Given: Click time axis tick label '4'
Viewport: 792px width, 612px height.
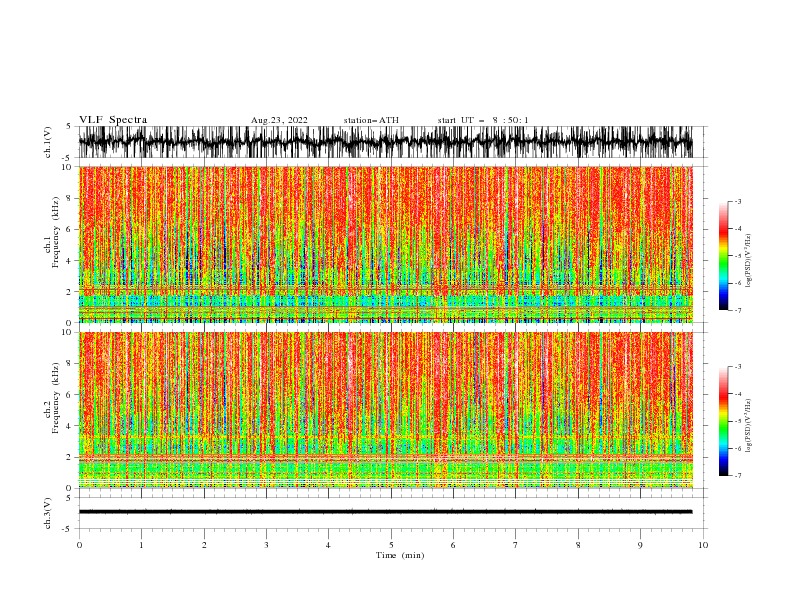Looking at the screenshot, I should coord(328,545).
